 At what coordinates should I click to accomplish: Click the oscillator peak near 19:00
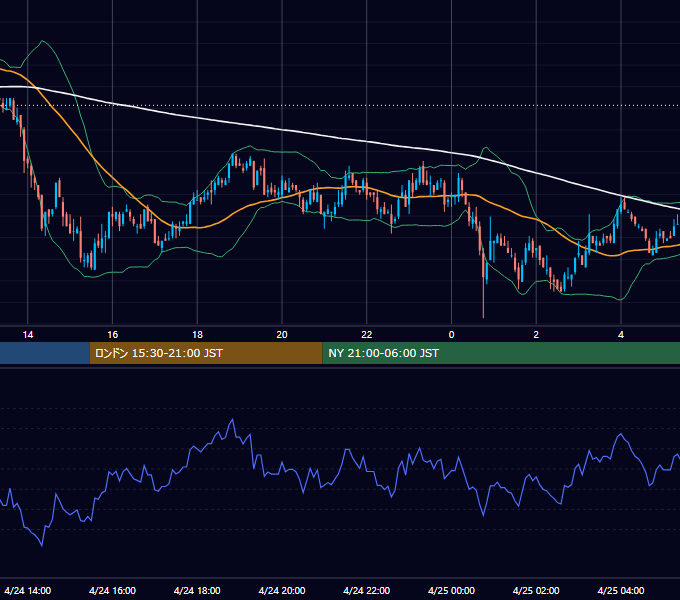tap(232, 419)
